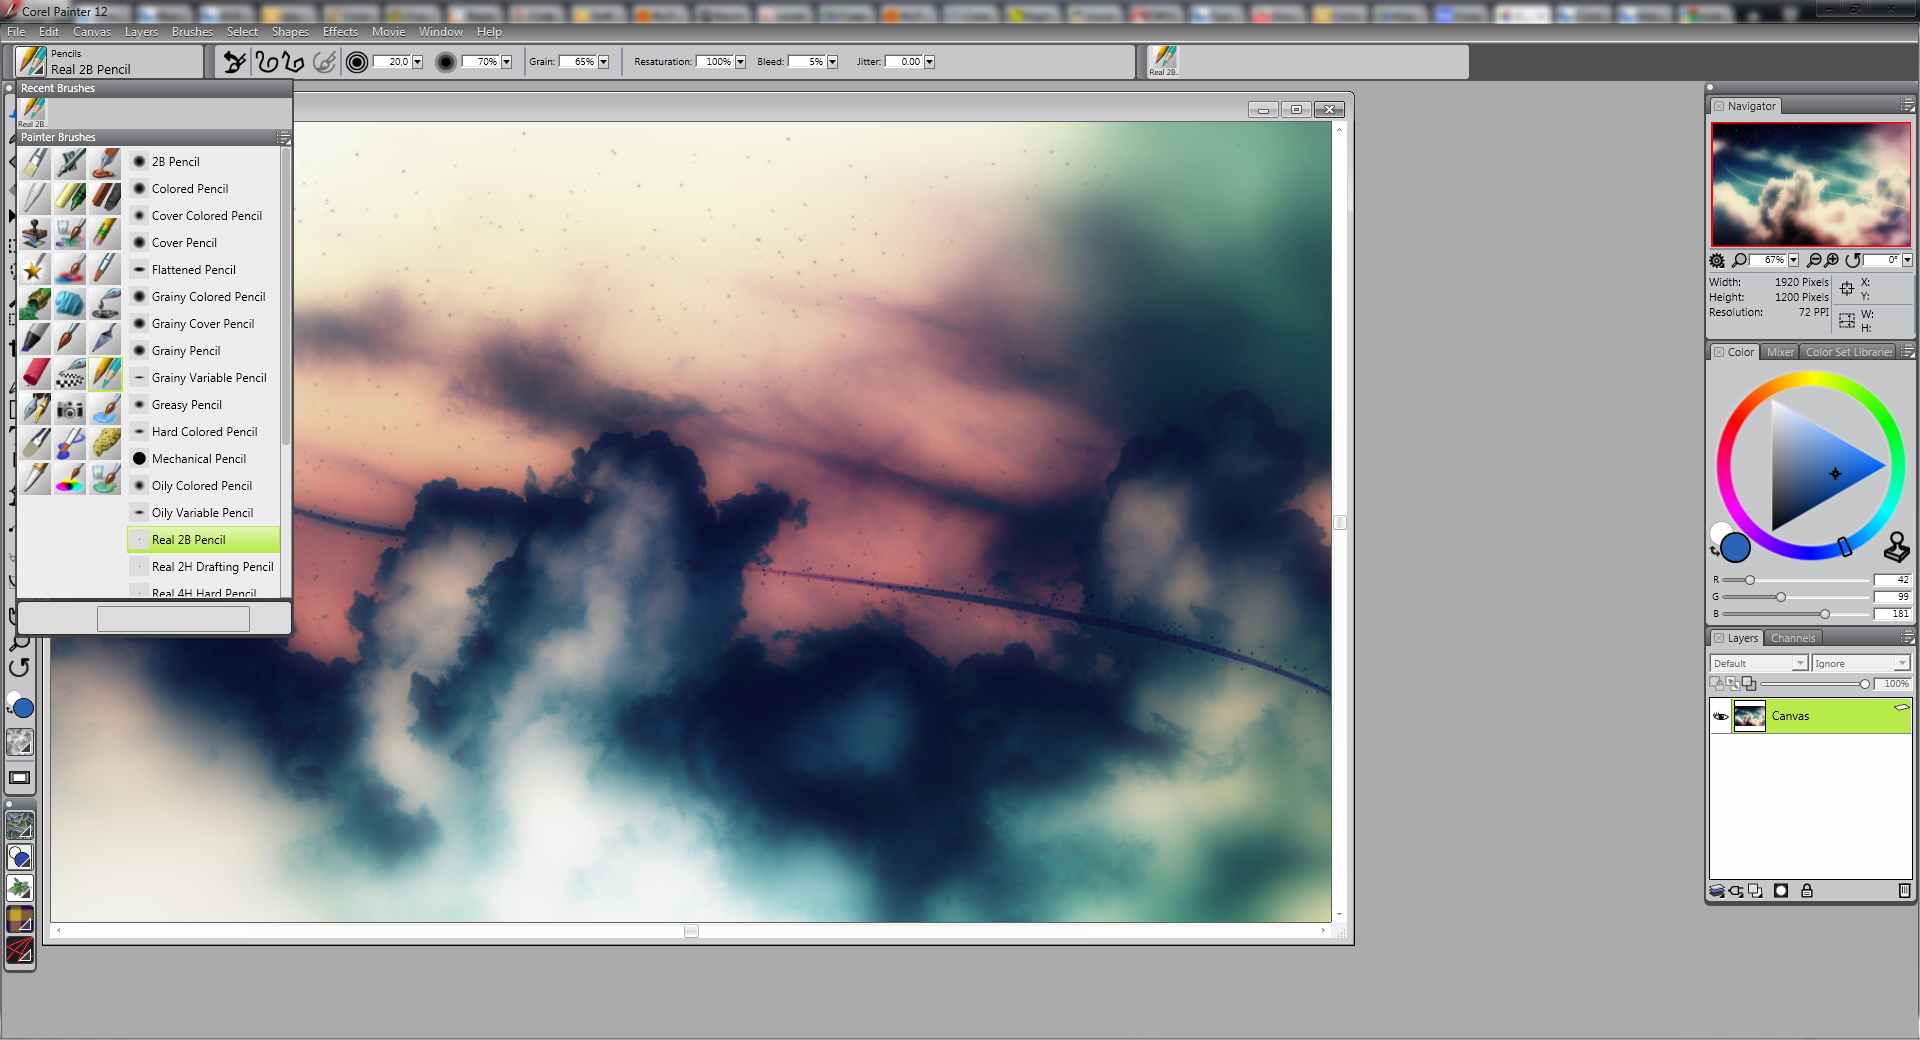Choose the Sponges brush category
The width and height of the screenshot is (1920, 1040).
coord(105,443)
